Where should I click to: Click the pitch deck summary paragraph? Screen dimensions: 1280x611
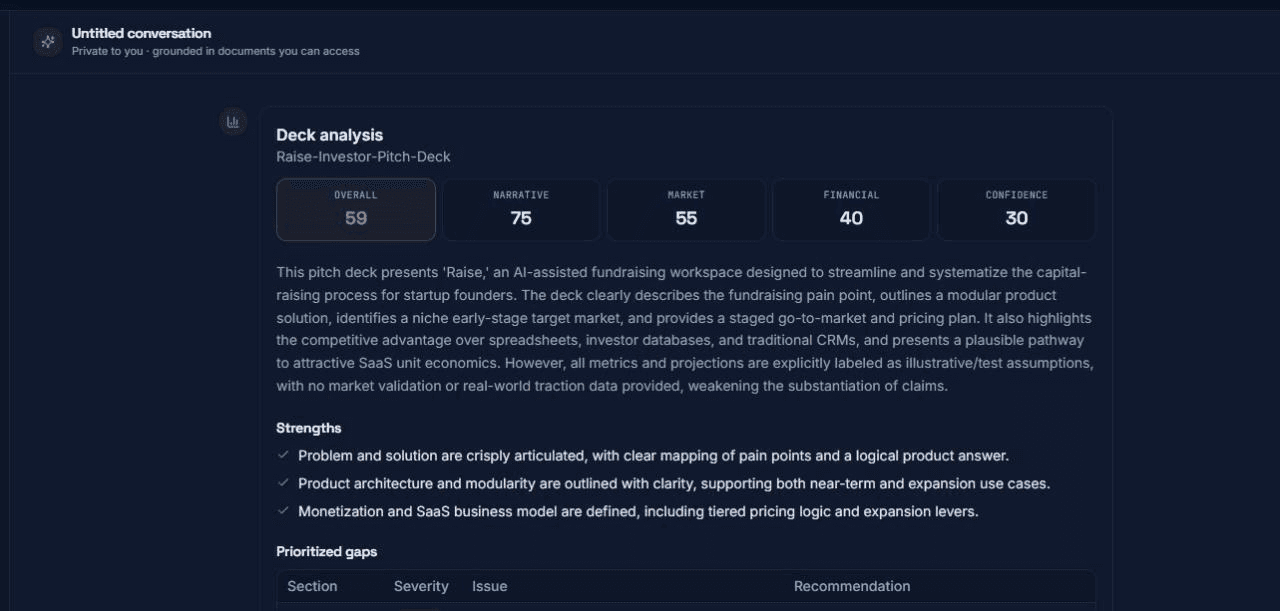pyautogui.click(x=685, y=329)
